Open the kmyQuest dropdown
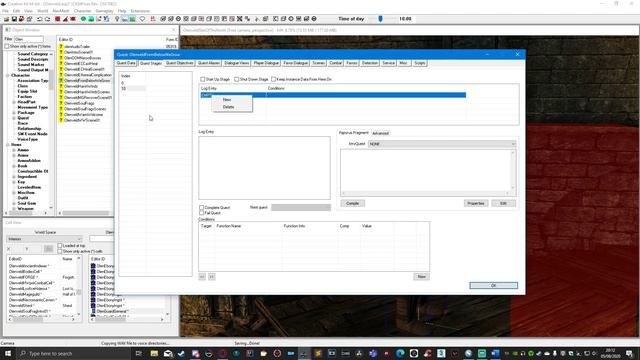The height and width of the screenshot is (360, 640). pos(442,144)
